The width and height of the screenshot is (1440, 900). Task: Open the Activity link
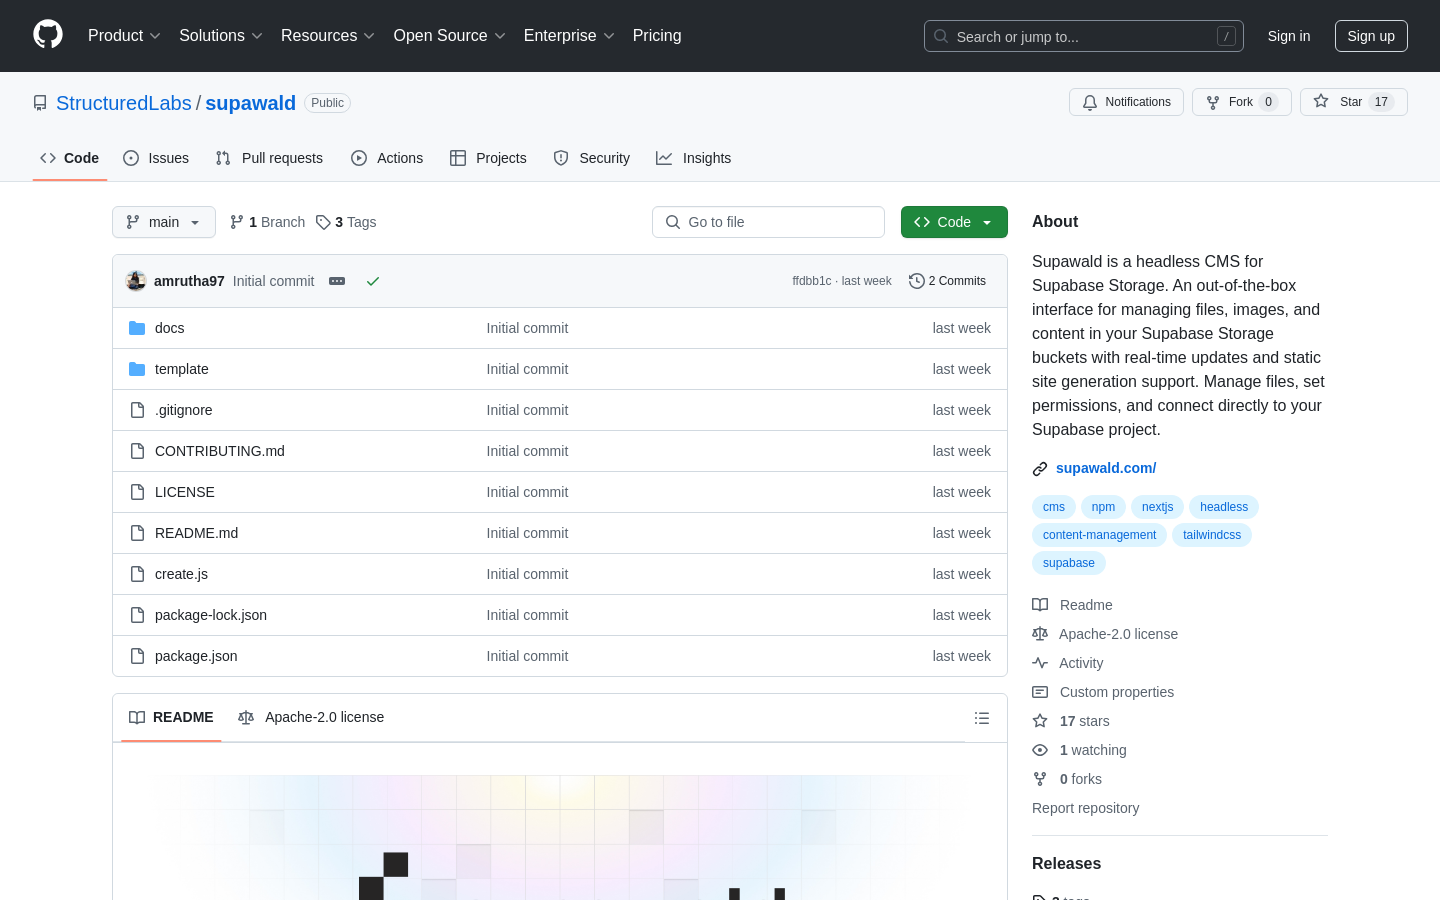[x=1068, y=663]
